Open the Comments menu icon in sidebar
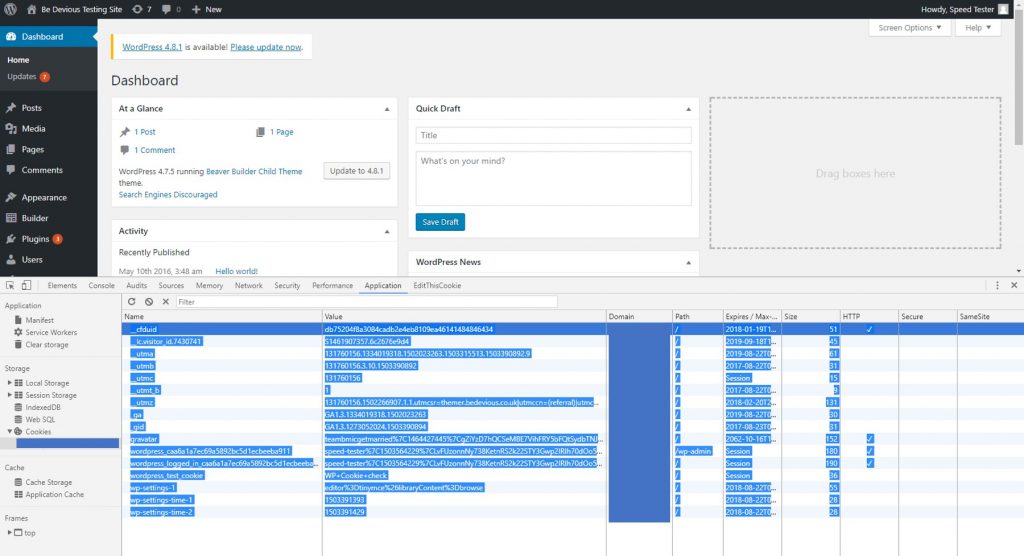Image resolution: width=1024 pixels, height=556 pixels. (11, 170)
